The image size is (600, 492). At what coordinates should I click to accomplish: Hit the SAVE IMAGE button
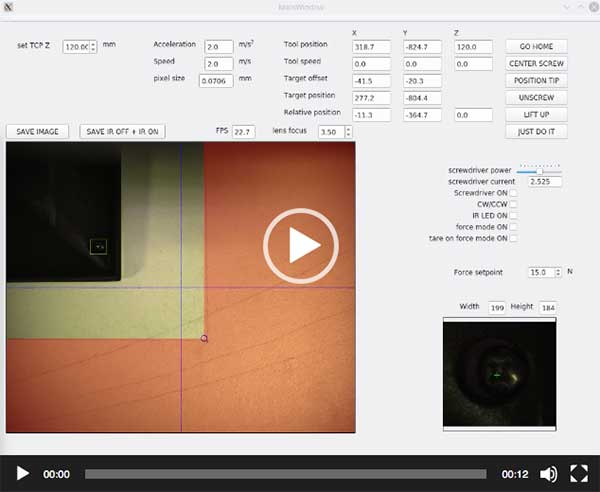(38, 131)
